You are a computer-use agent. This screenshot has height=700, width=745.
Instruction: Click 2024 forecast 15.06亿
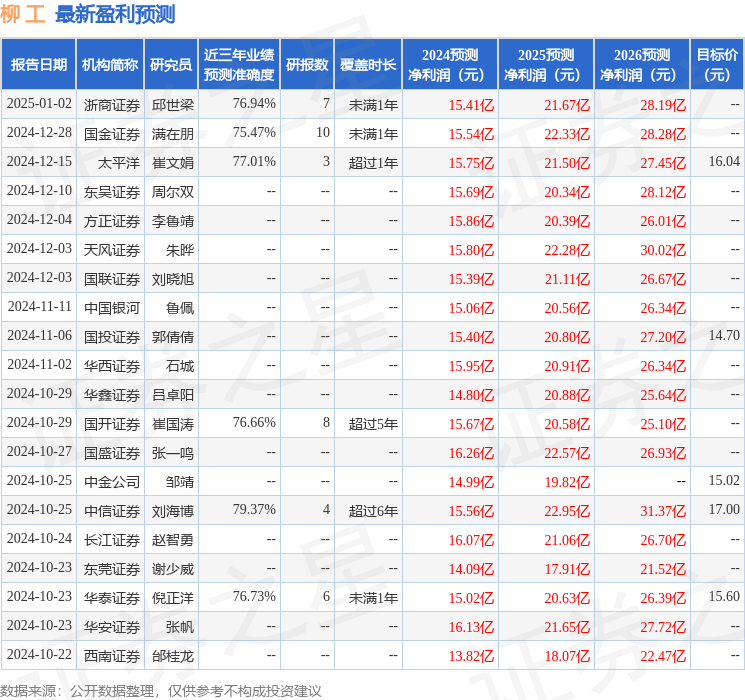click(x=471, y=308)
